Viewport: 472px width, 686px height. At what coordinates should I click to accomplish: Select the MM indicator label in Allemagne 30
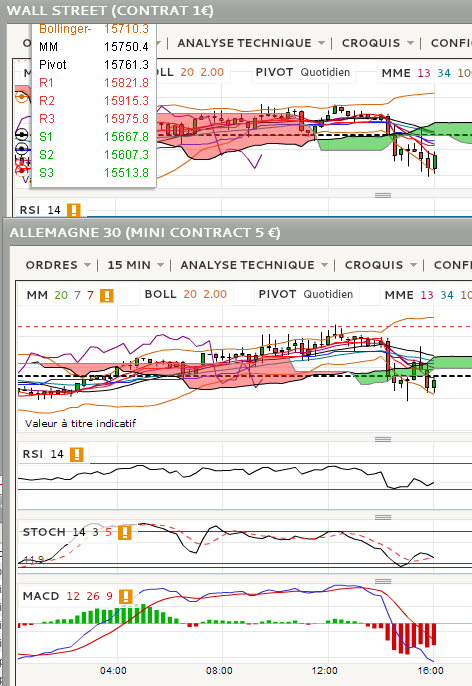click(60, 295)
